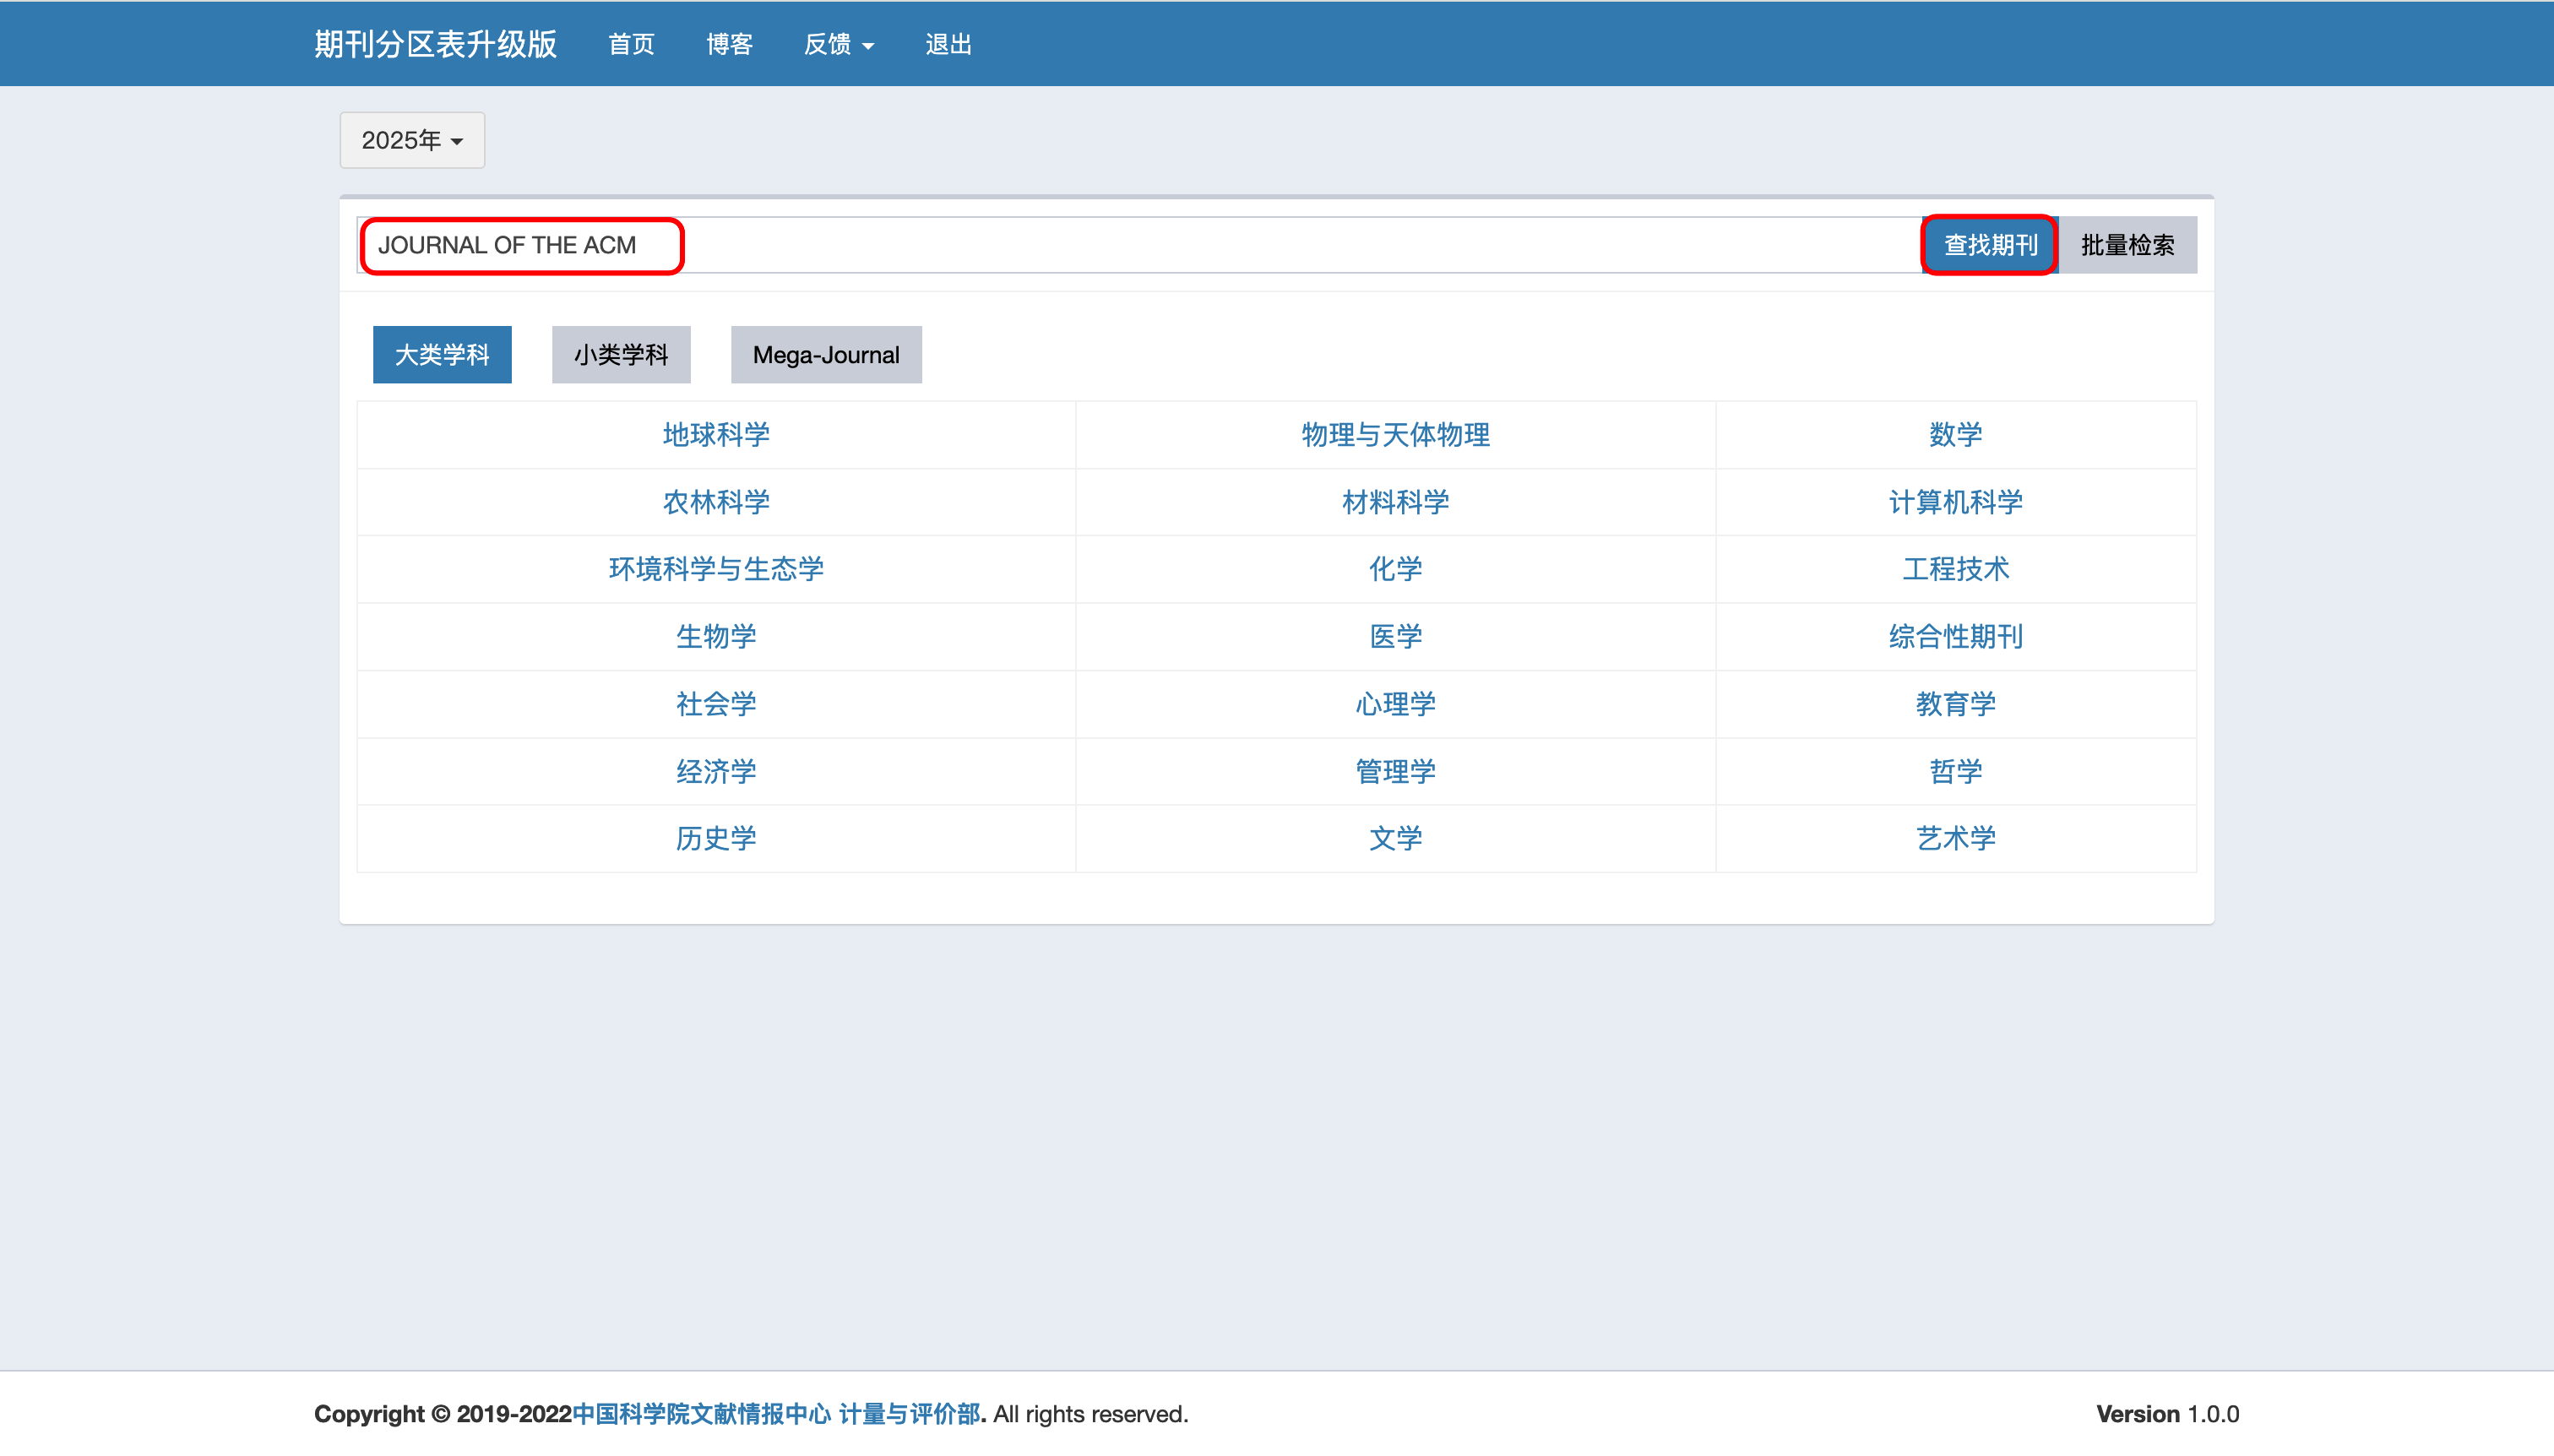Open the 计算机科学 subject link
This screenshot has width=2554, height=1456.
point(1955,502)
